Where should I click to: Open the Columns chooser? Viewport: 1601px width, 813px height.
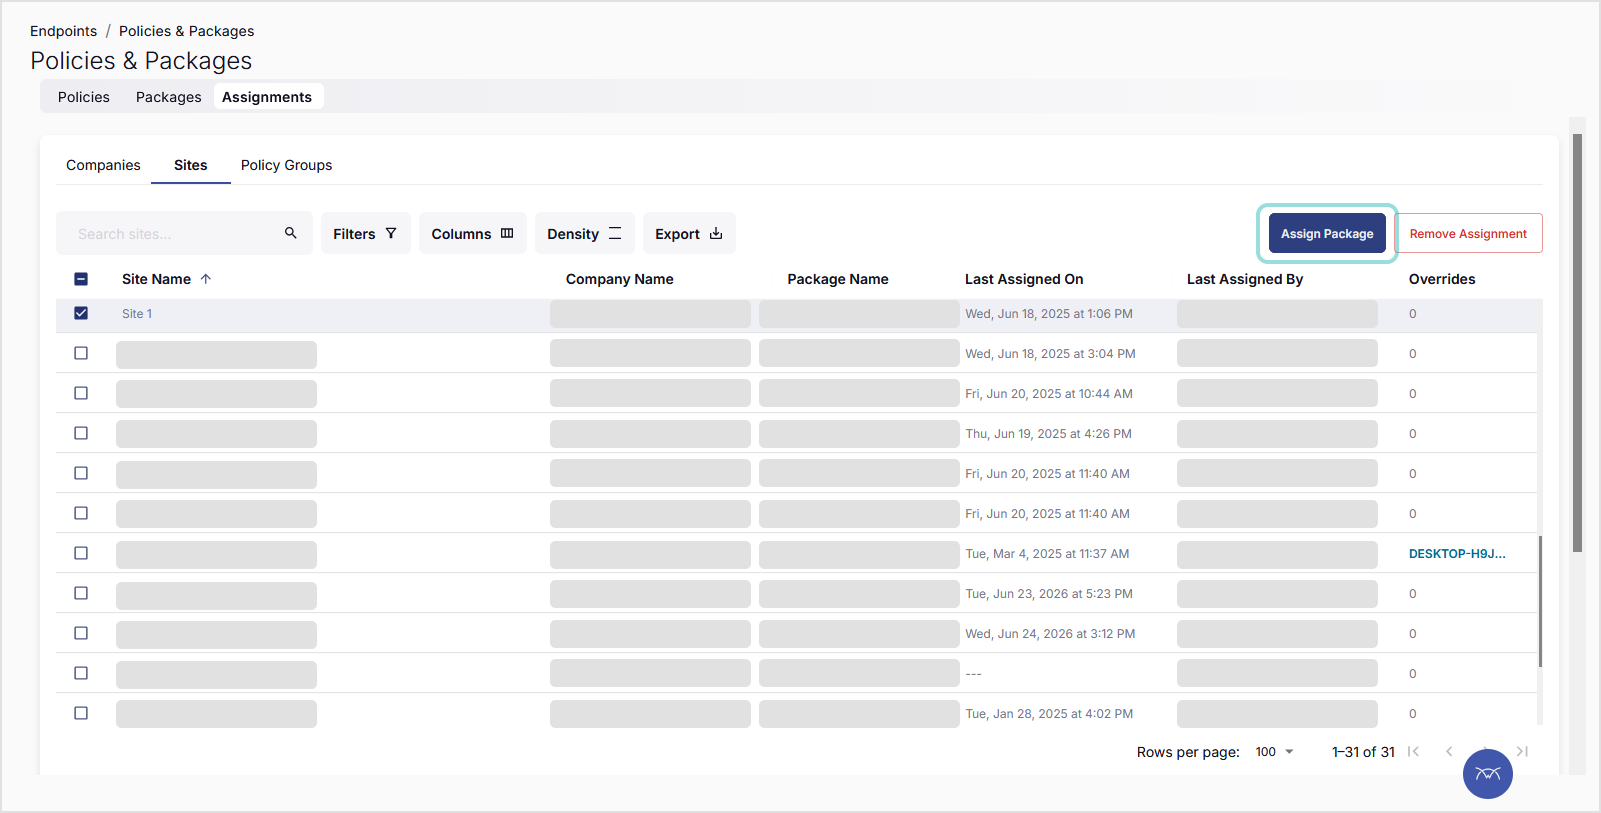[x=472, y=233]
